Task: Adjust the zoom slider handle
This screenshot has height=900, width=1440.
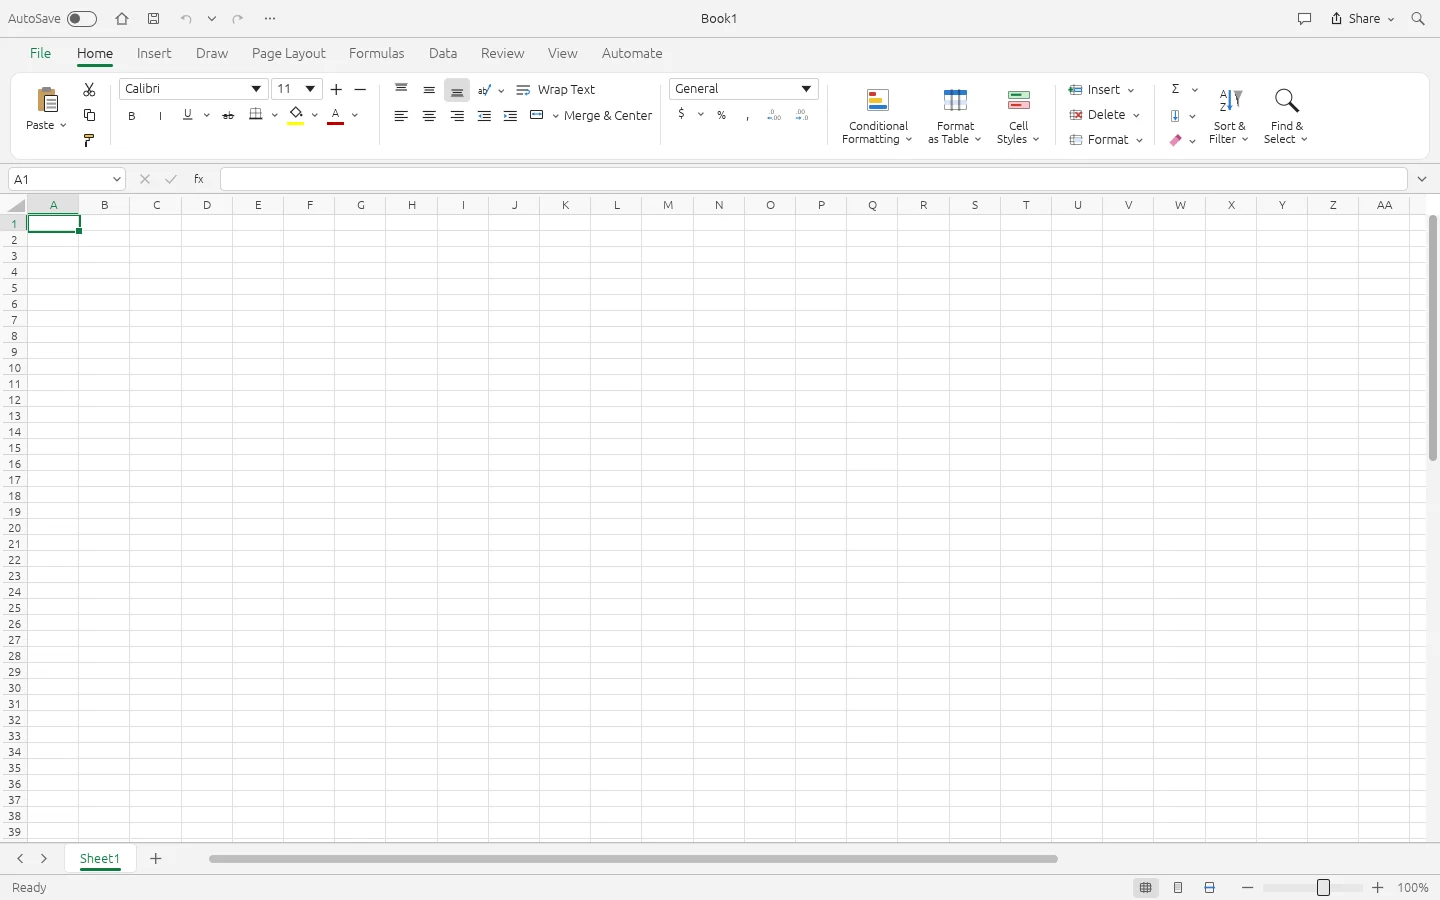Action: [x=1323, y=888]
